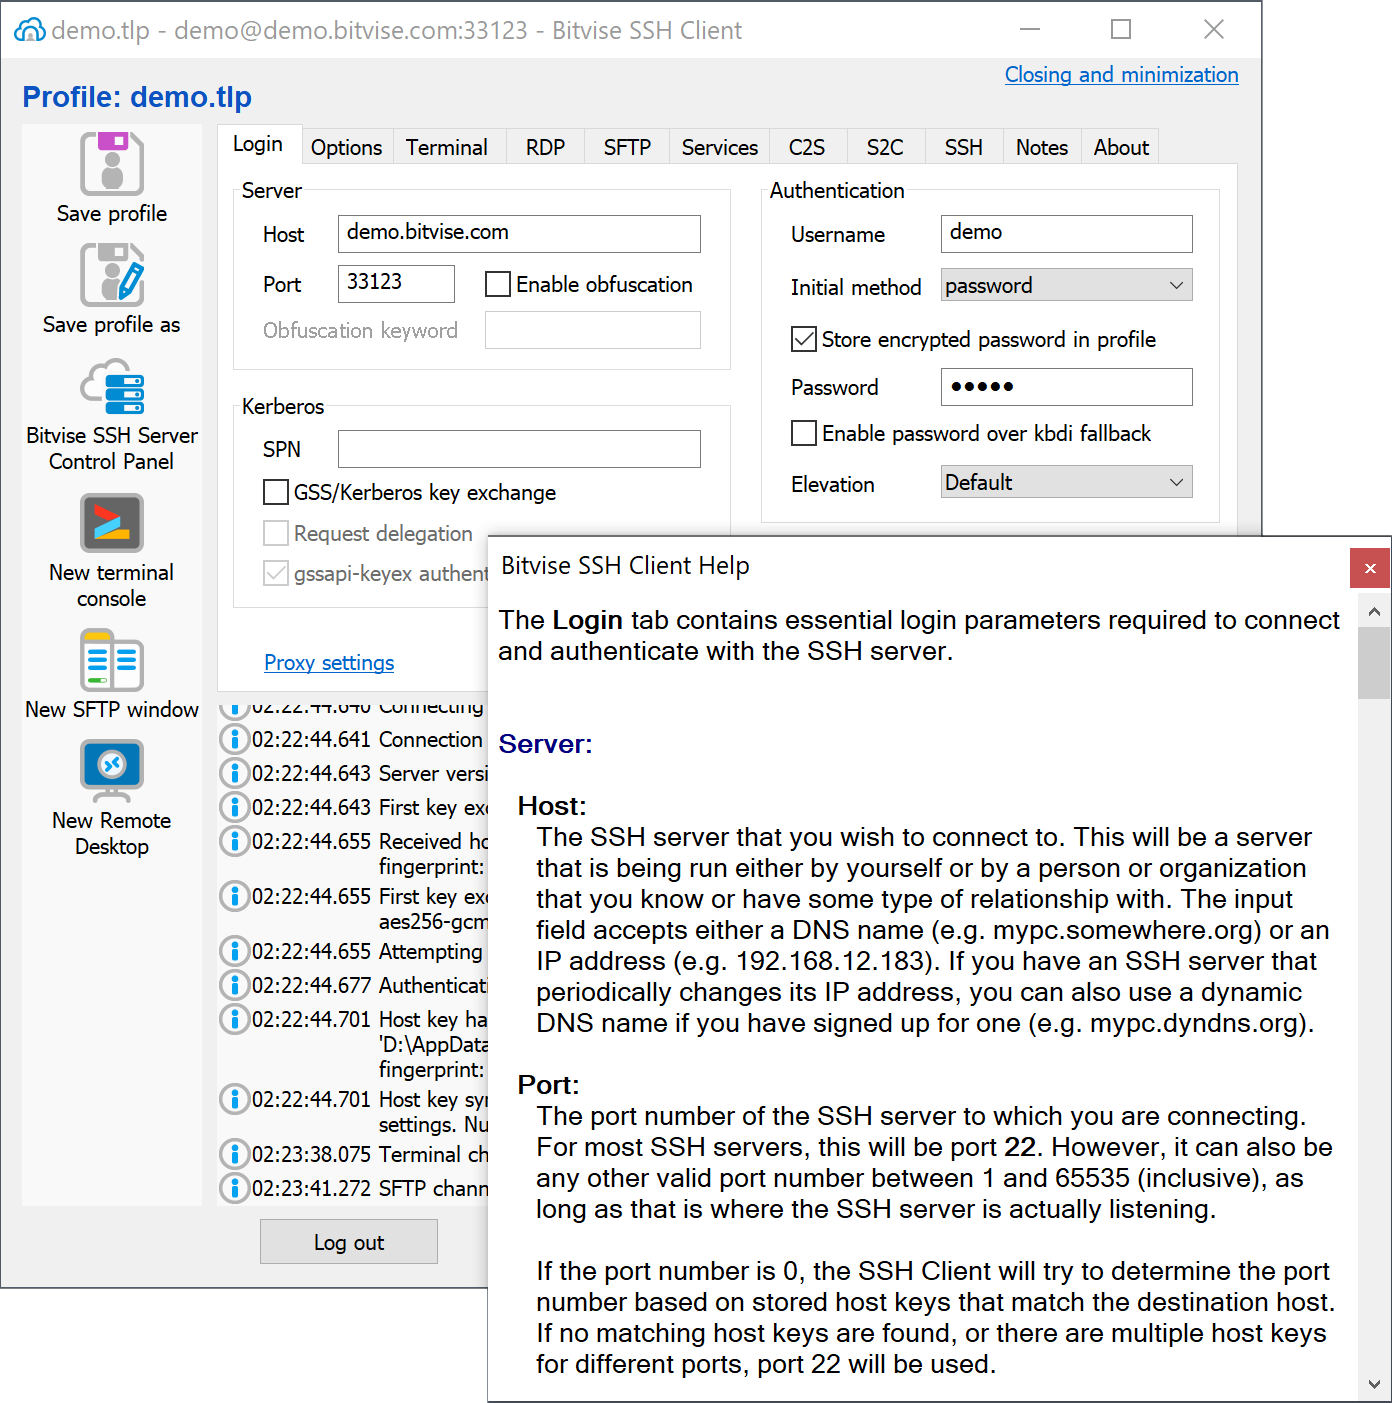Open Proxy settings link
1392x1403 pixels.
(x=329, y=662)
